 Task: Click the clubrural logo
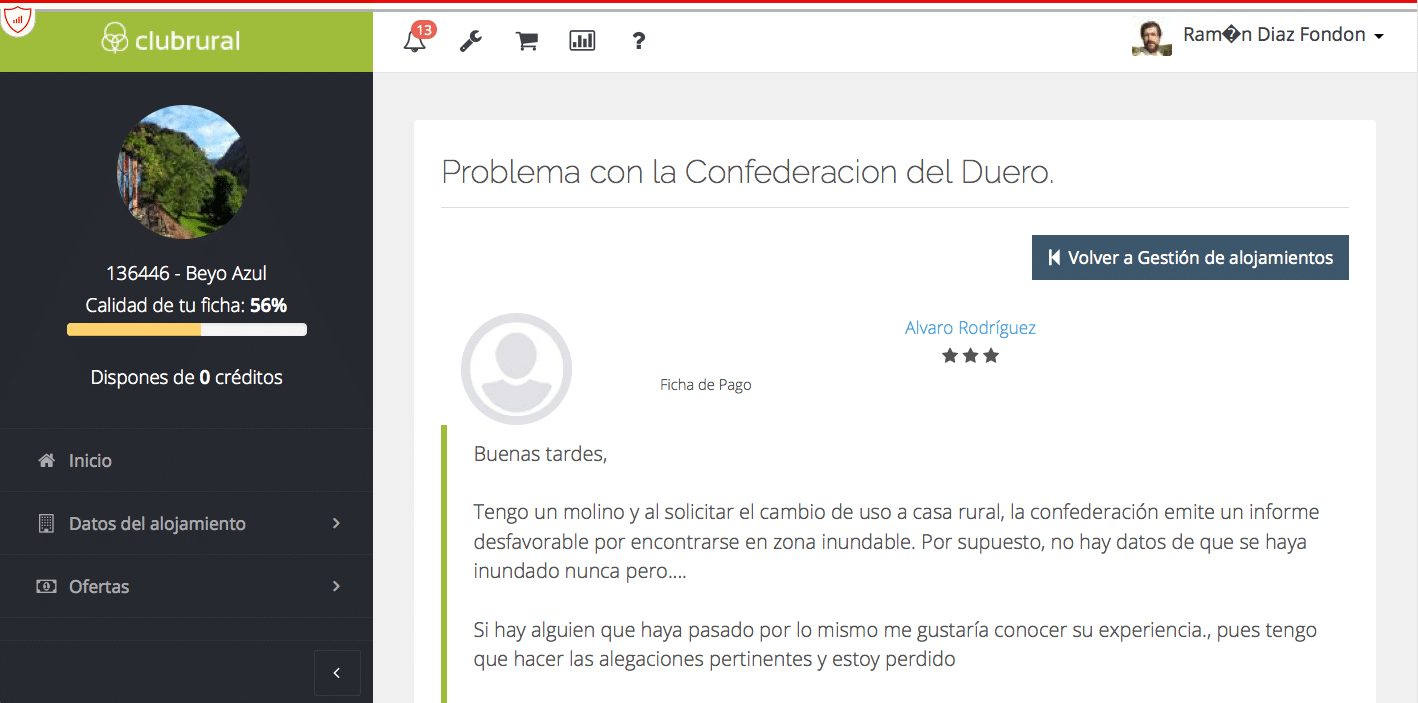pos(171,40)
